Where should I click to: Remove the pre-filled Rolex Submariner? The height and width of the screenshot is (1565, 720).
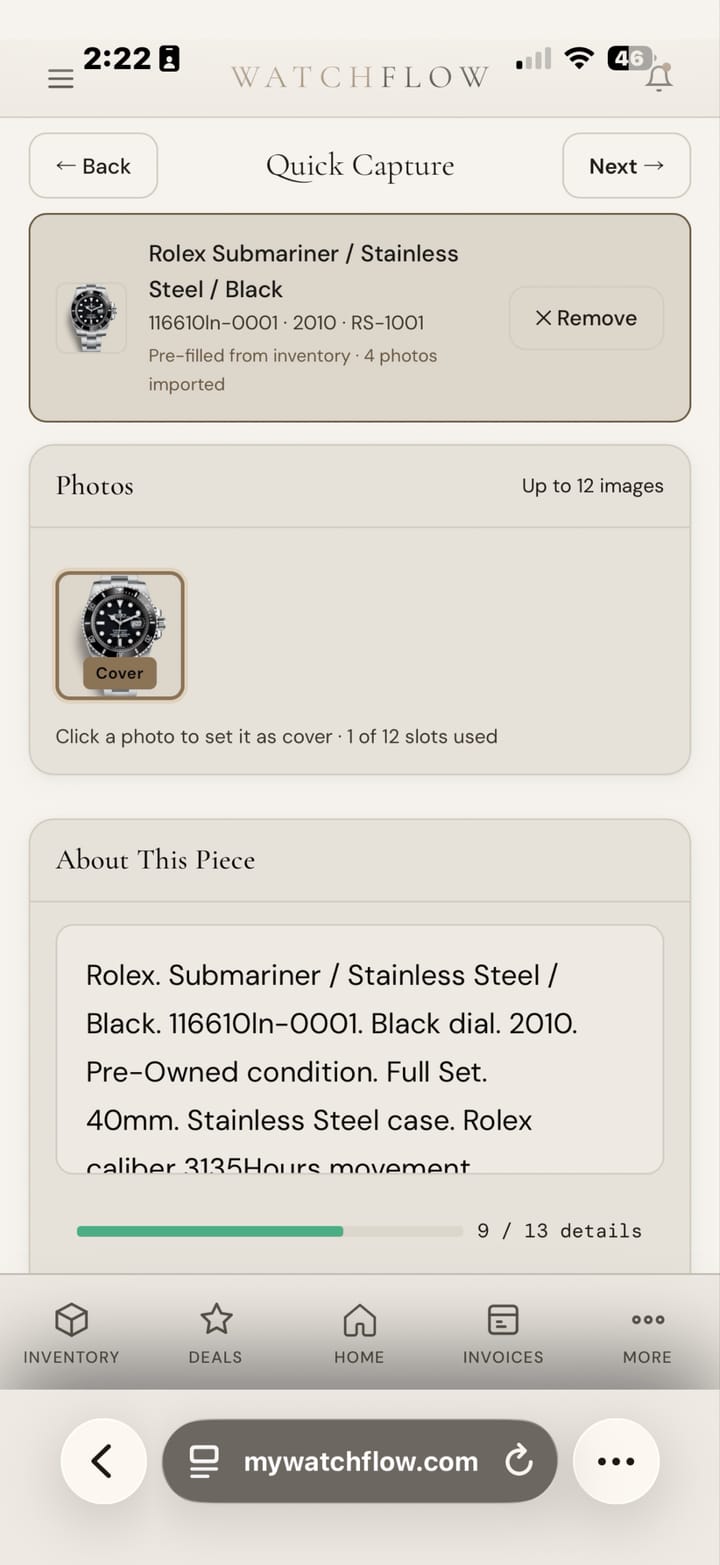pyautogui.click(x=586, y=318)
